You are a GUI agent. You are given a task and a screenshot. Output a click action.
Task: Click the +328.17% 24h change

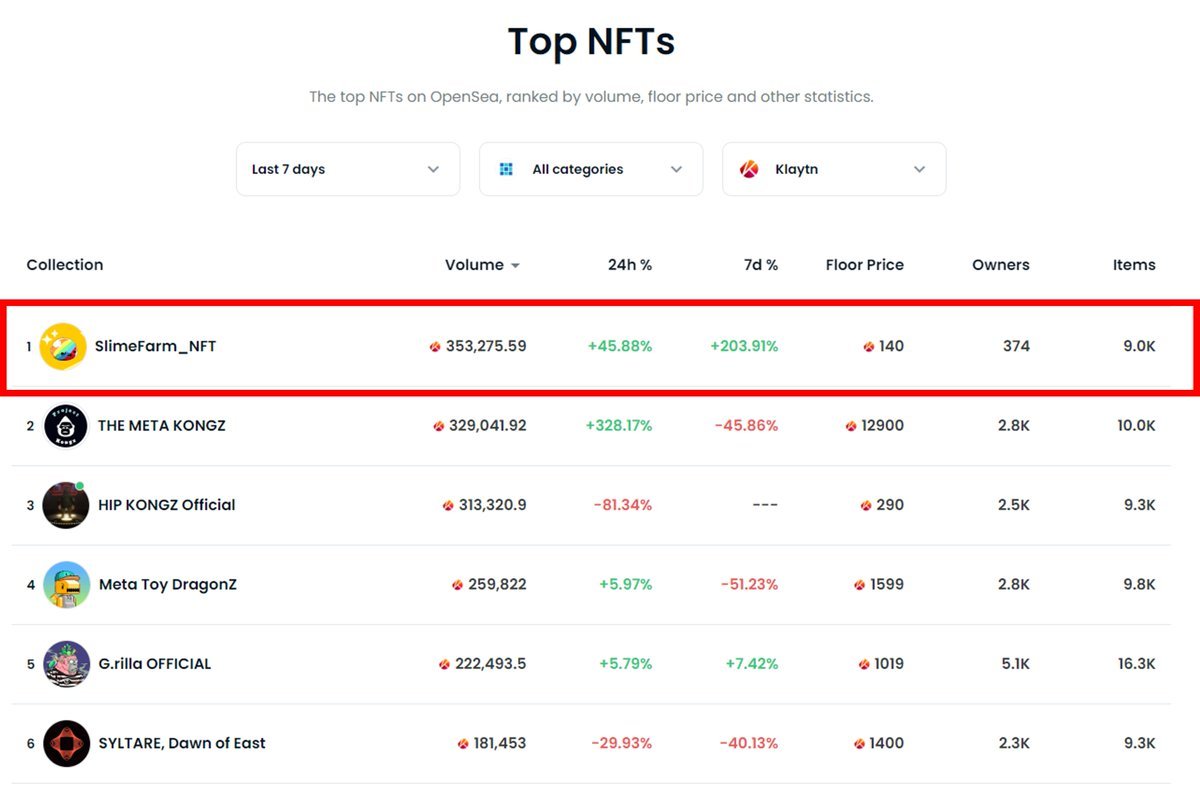[619, 425]
